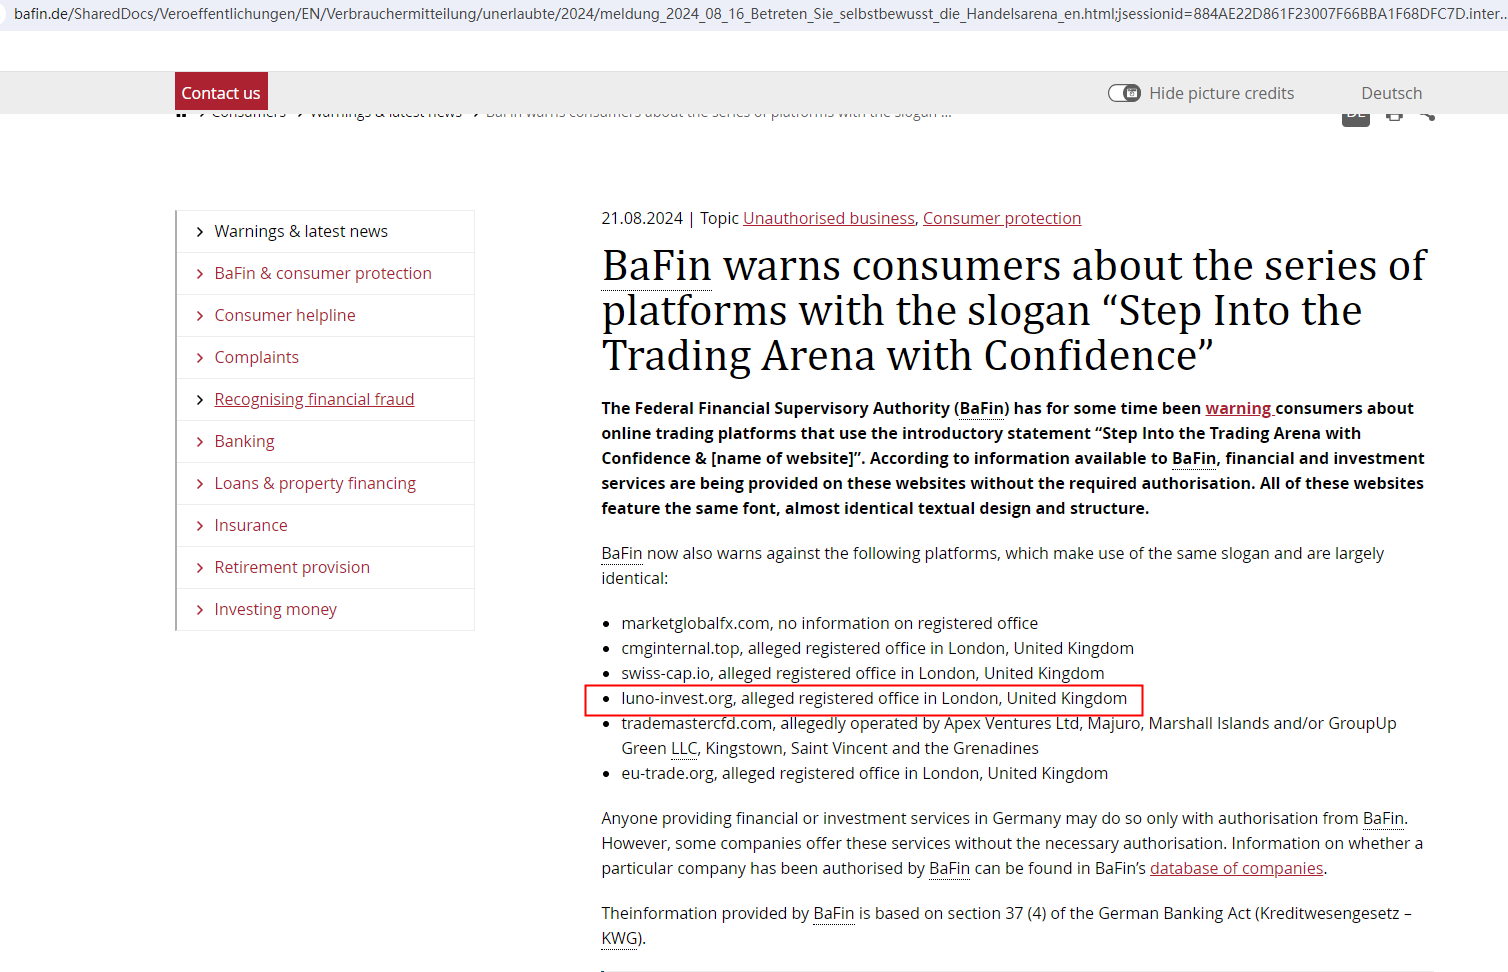Toggle the Hide picture credits switch

pyautogui.click(x=1124, y=93)
